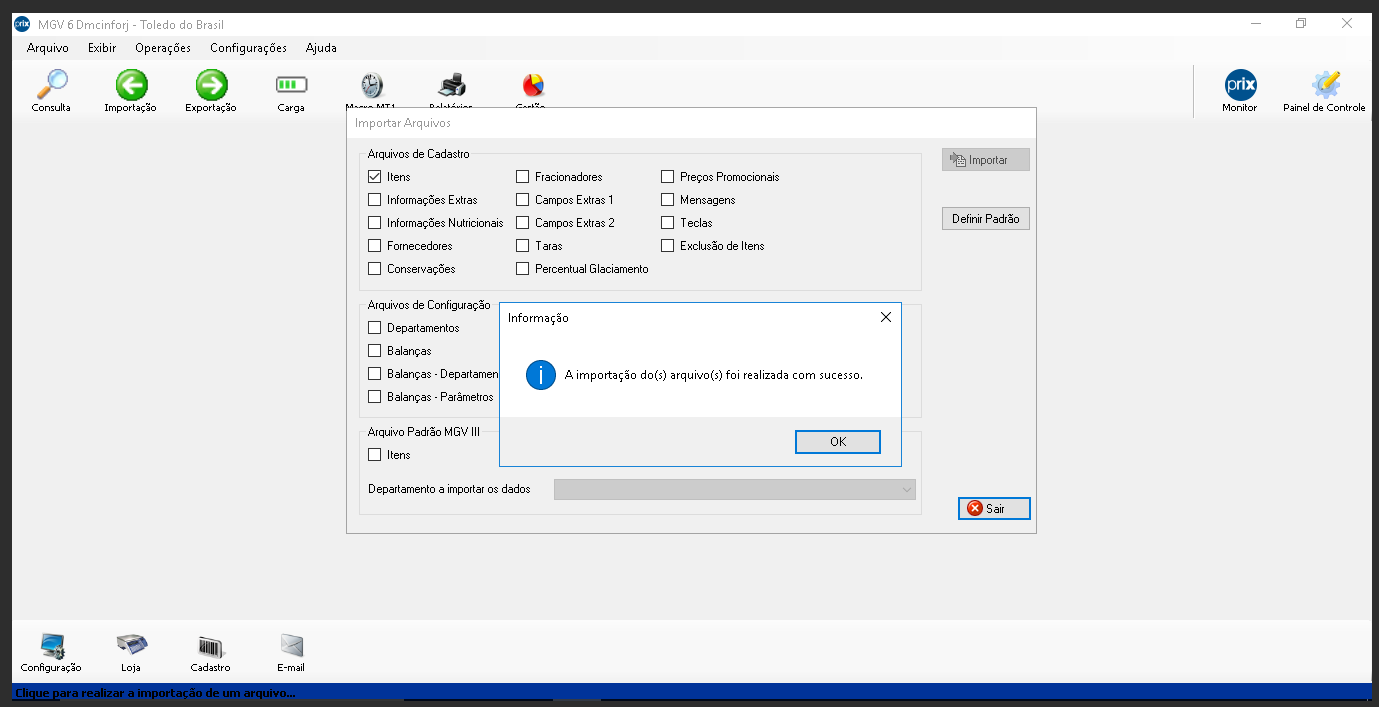Open the E-mail envelope icon

click(291, 646)
